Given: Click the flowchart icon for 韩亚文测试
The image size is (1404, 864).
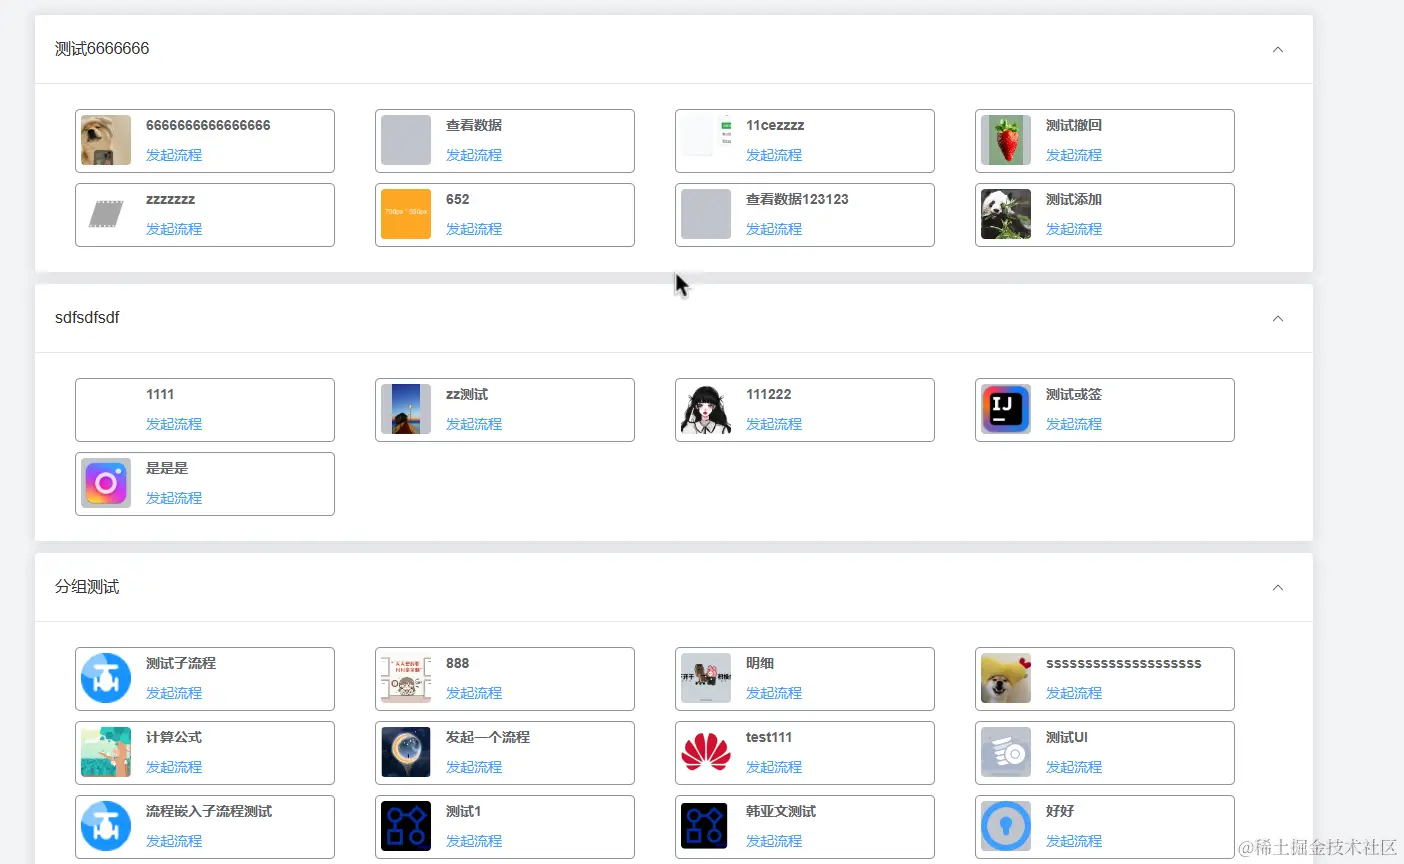Looking at the screenshot, I should pos(706,826).
